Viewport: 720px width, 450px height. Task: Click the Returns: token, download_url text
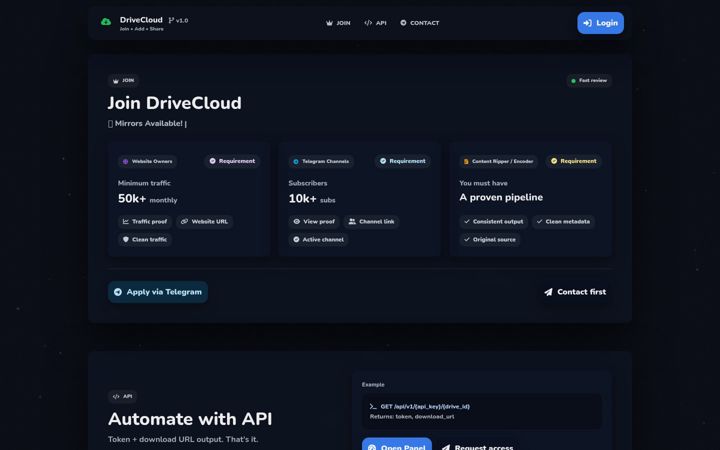pyautogui.click(x=412, y=416)
